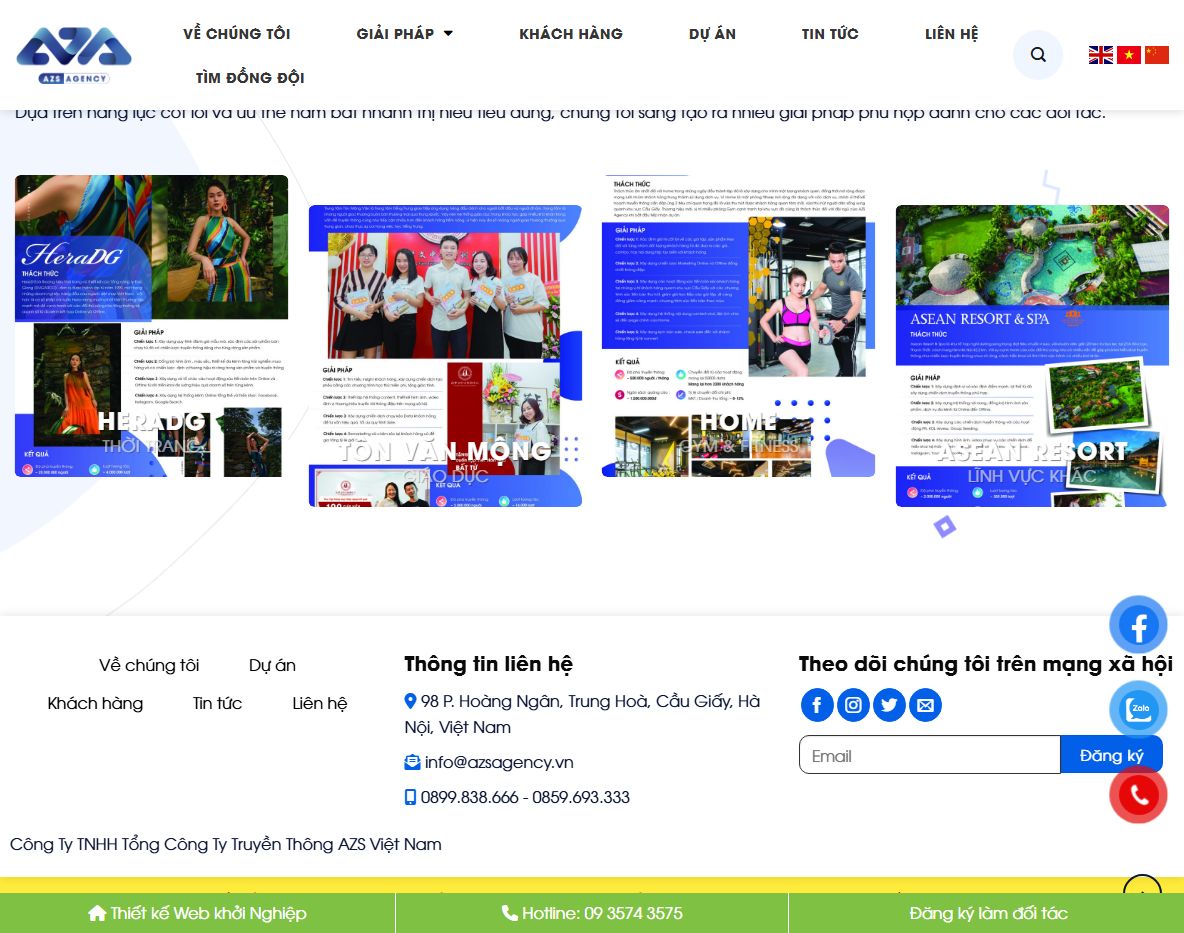Click the Đăng ký subscribe button

click(1111, 755)
